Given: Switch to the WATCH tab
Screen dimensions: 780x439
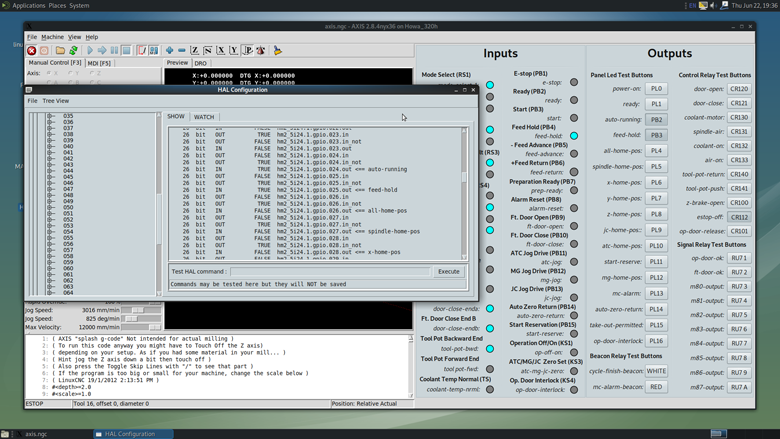Looking at the screenshot, I should (x=204, y=117).
